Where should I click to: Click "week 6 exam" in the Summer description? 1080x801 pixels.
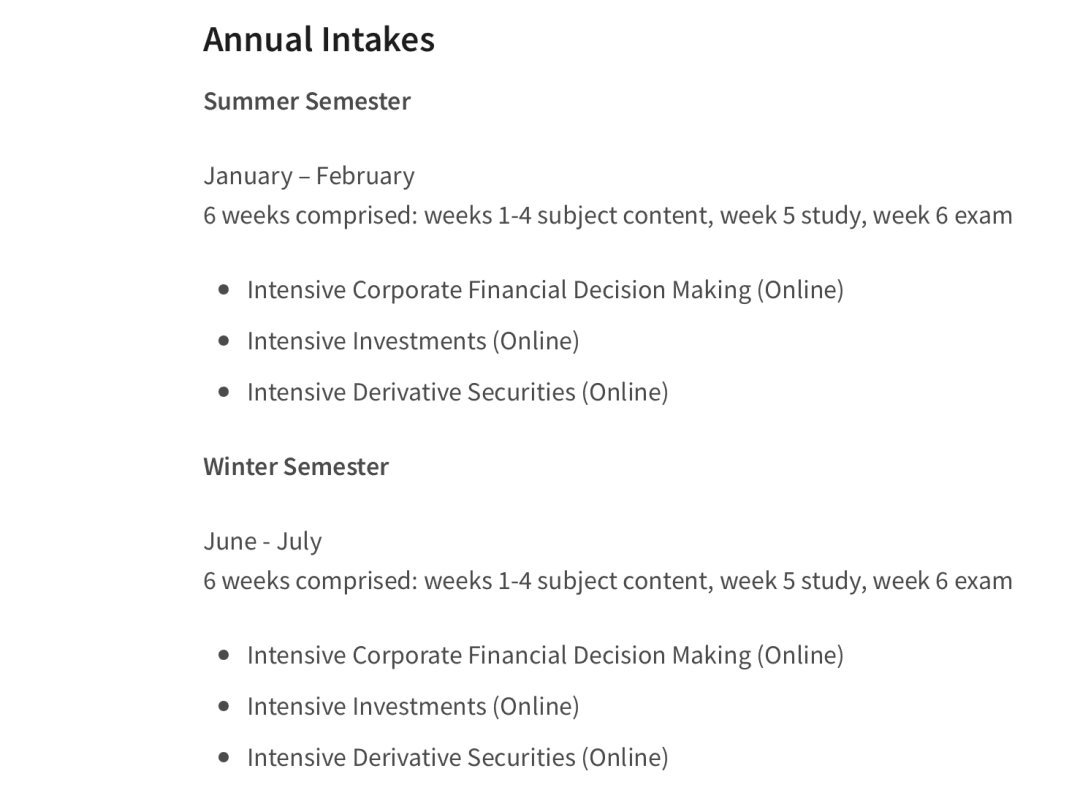tap(942, 216)
